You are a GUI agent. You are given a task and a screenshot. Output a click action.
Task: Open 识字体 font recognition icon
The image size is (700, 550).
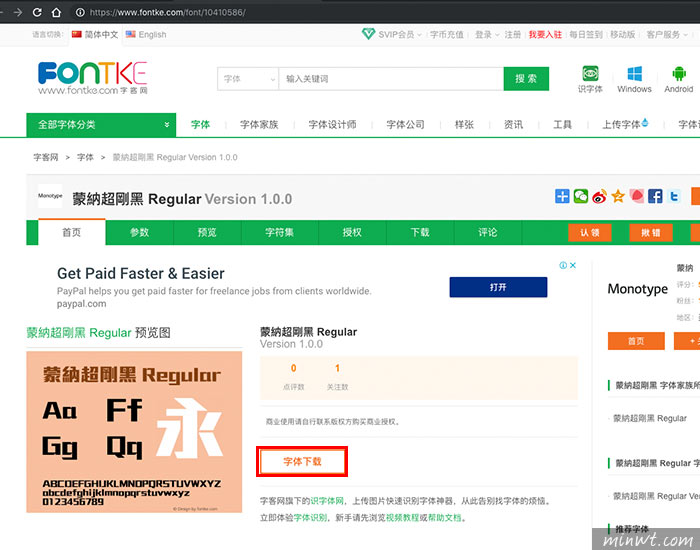[590, 79]
